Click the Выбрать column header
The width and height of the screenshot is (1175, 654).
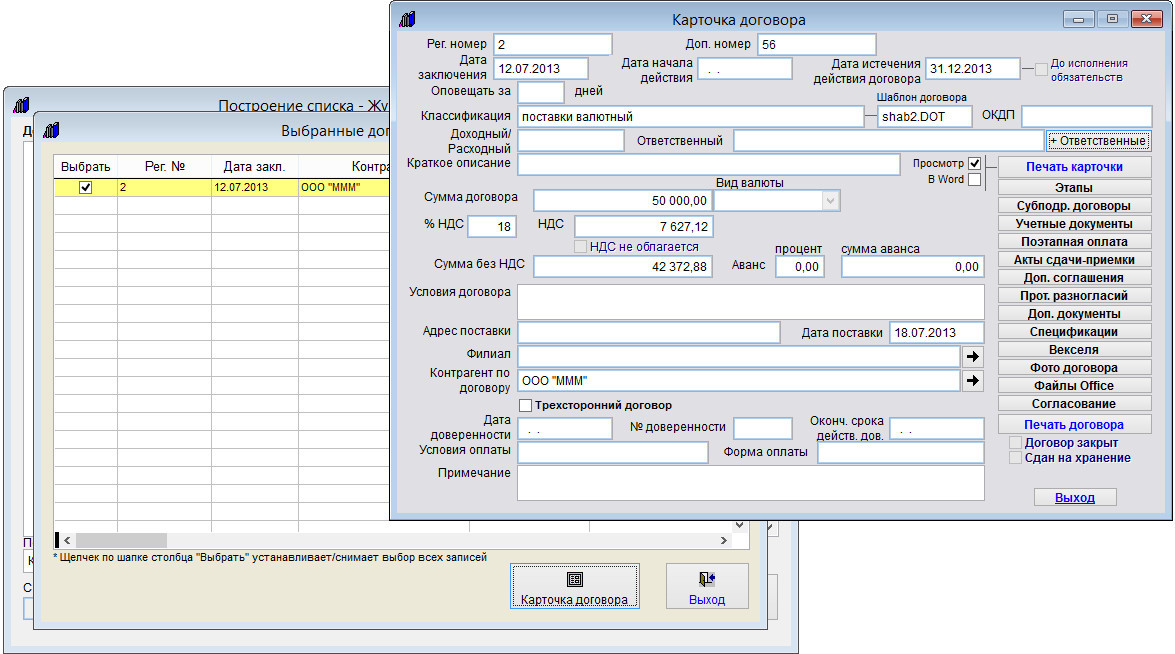click(x=85, y=166)
